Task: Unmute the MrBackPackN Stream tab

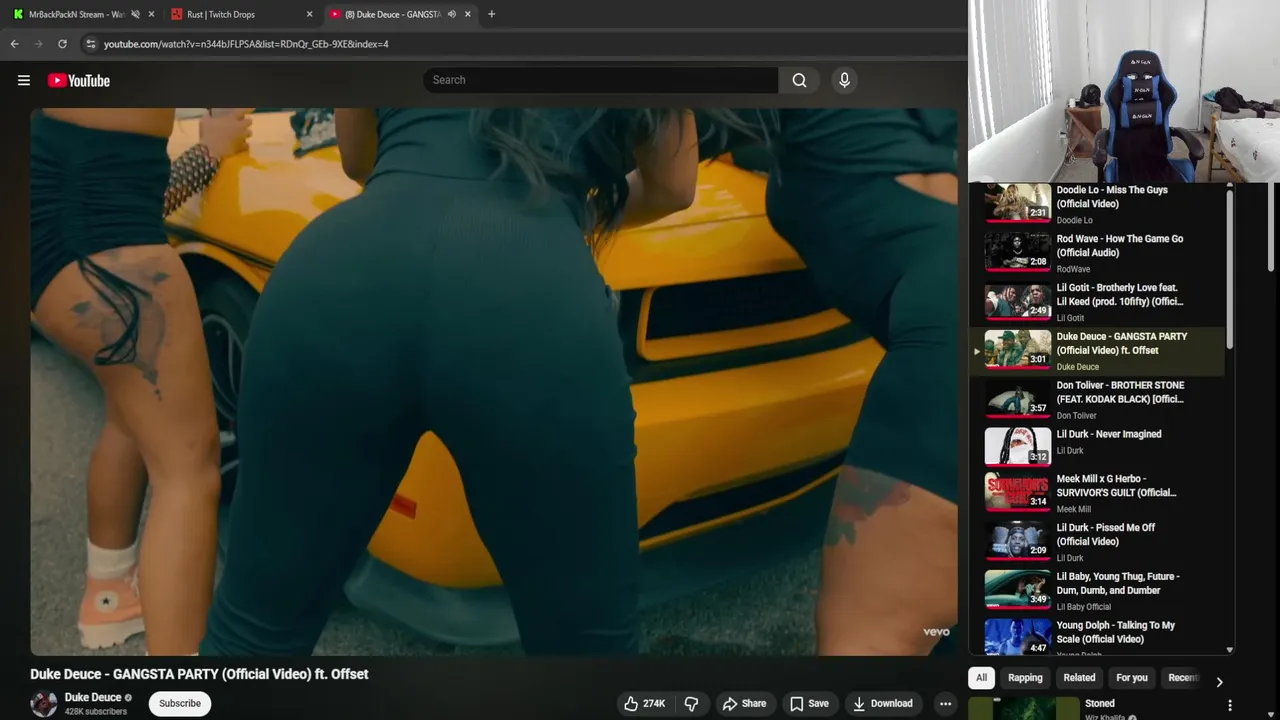Action: pos(135,14)
